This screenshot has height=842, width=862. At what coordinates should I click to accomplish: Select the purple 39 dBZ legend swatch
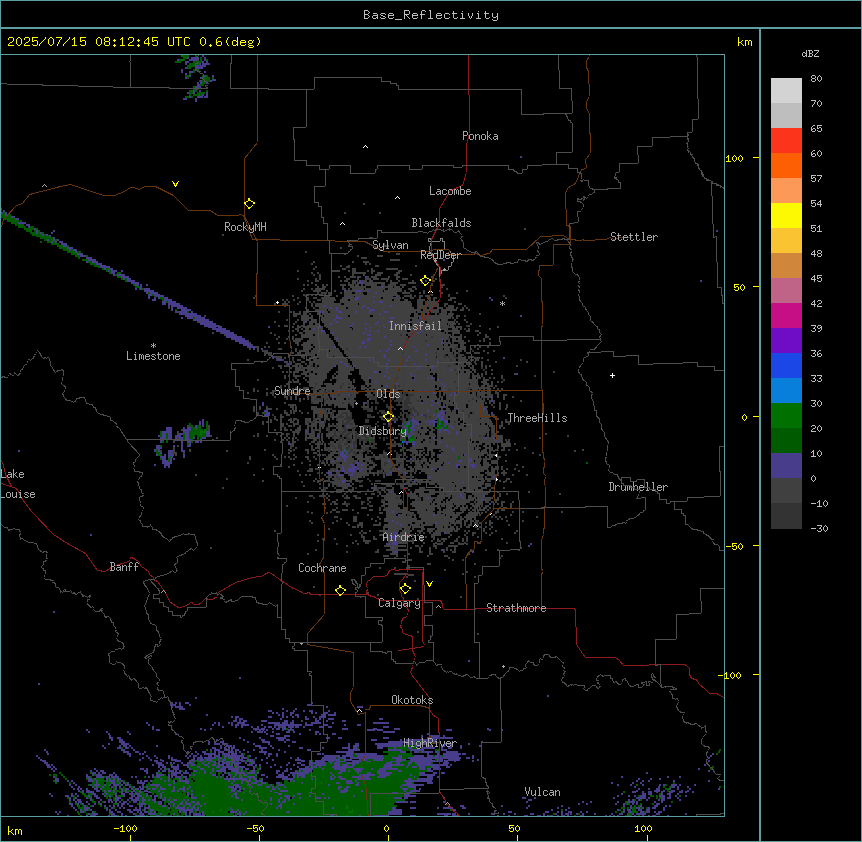pyautogui.click(x=786, y=340)
